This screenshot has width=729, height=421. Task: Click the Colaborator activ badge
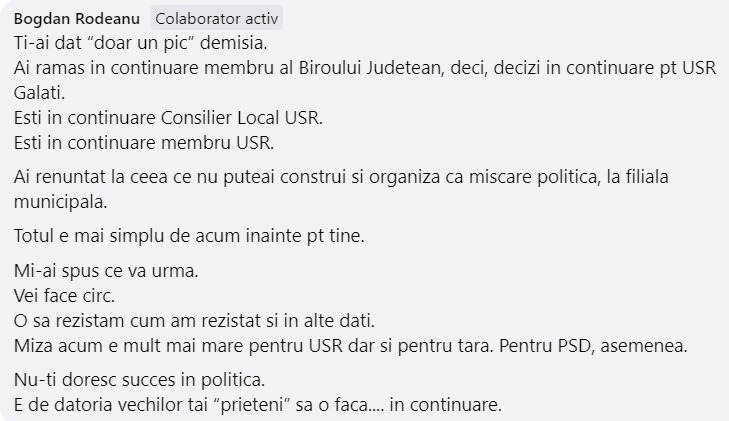tap(217, 19)
